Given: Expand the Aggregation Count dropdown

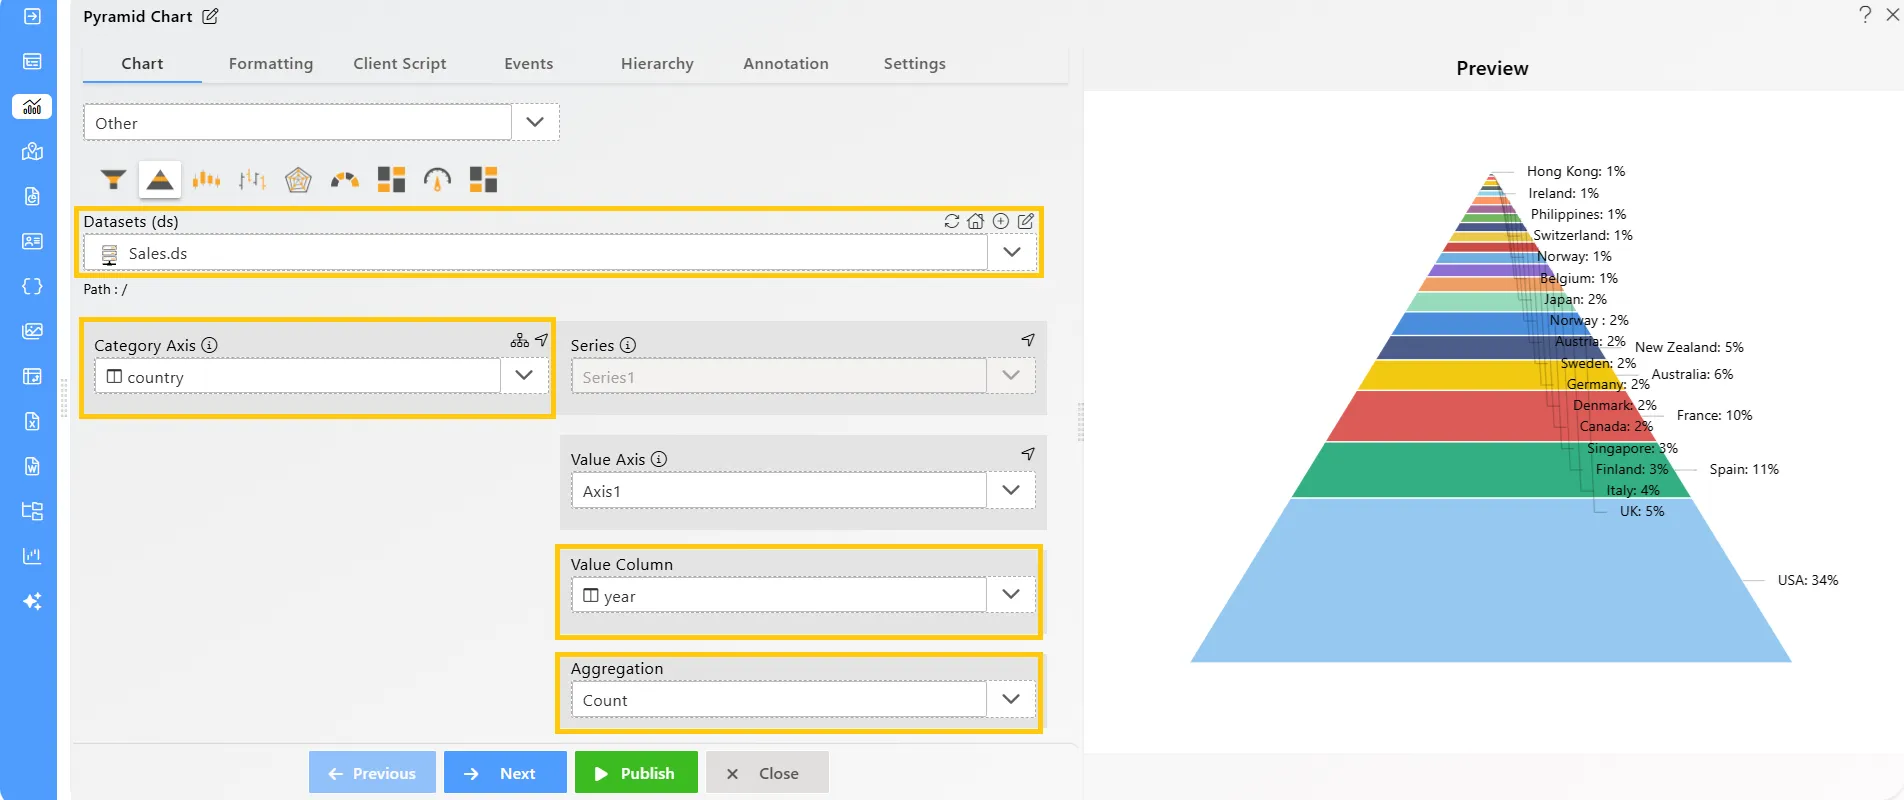Looking at the screenshot, I should 1011,699.
